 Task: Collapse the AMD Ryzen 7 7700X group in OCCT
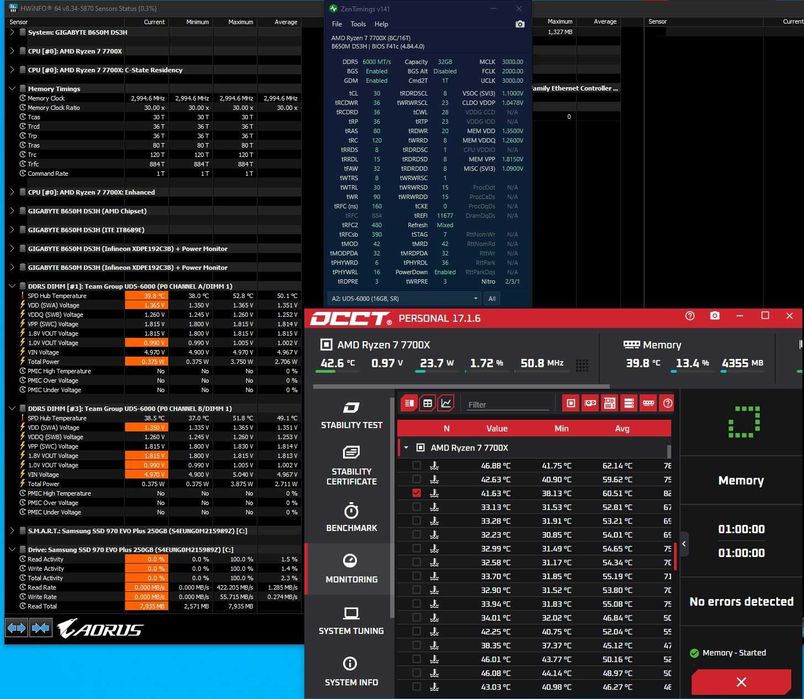pyautogui.click(x=406, y=448)
